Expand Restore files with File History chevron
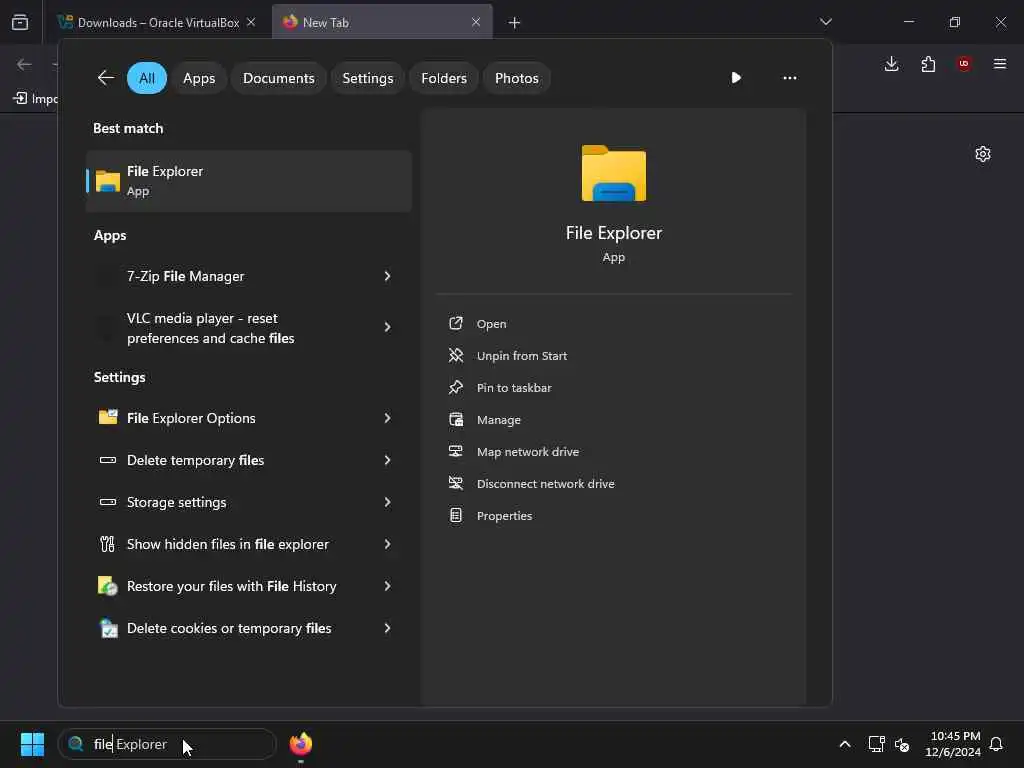The width and height of the screenshot is (1024, 768). 387,586
